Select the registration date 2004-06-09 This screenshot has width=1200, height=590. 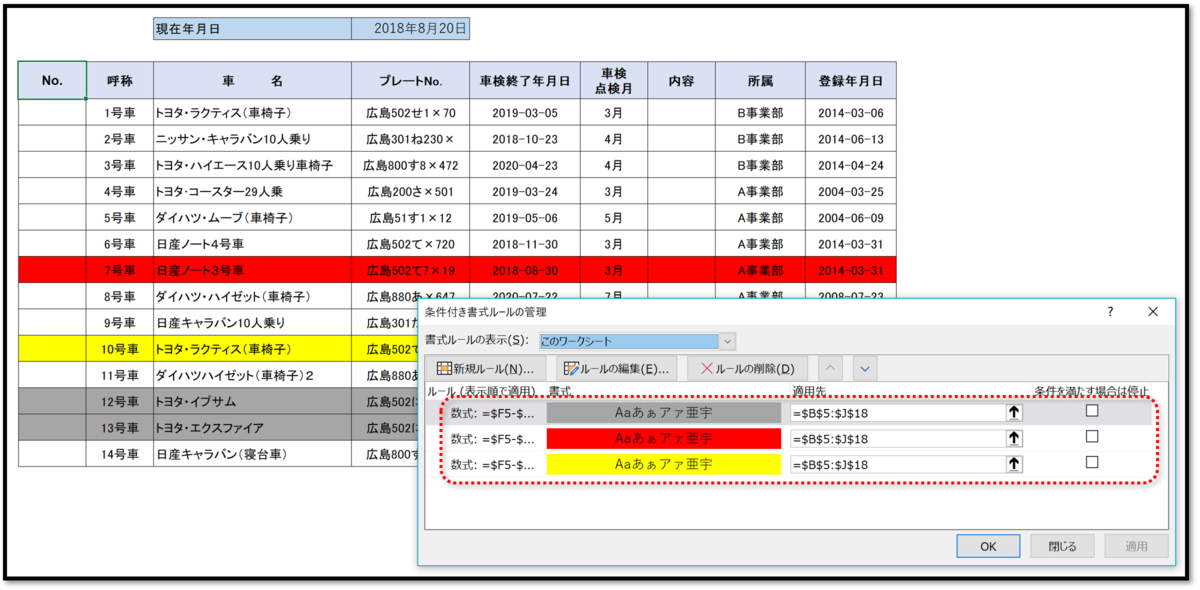click(x=851, y=218)
